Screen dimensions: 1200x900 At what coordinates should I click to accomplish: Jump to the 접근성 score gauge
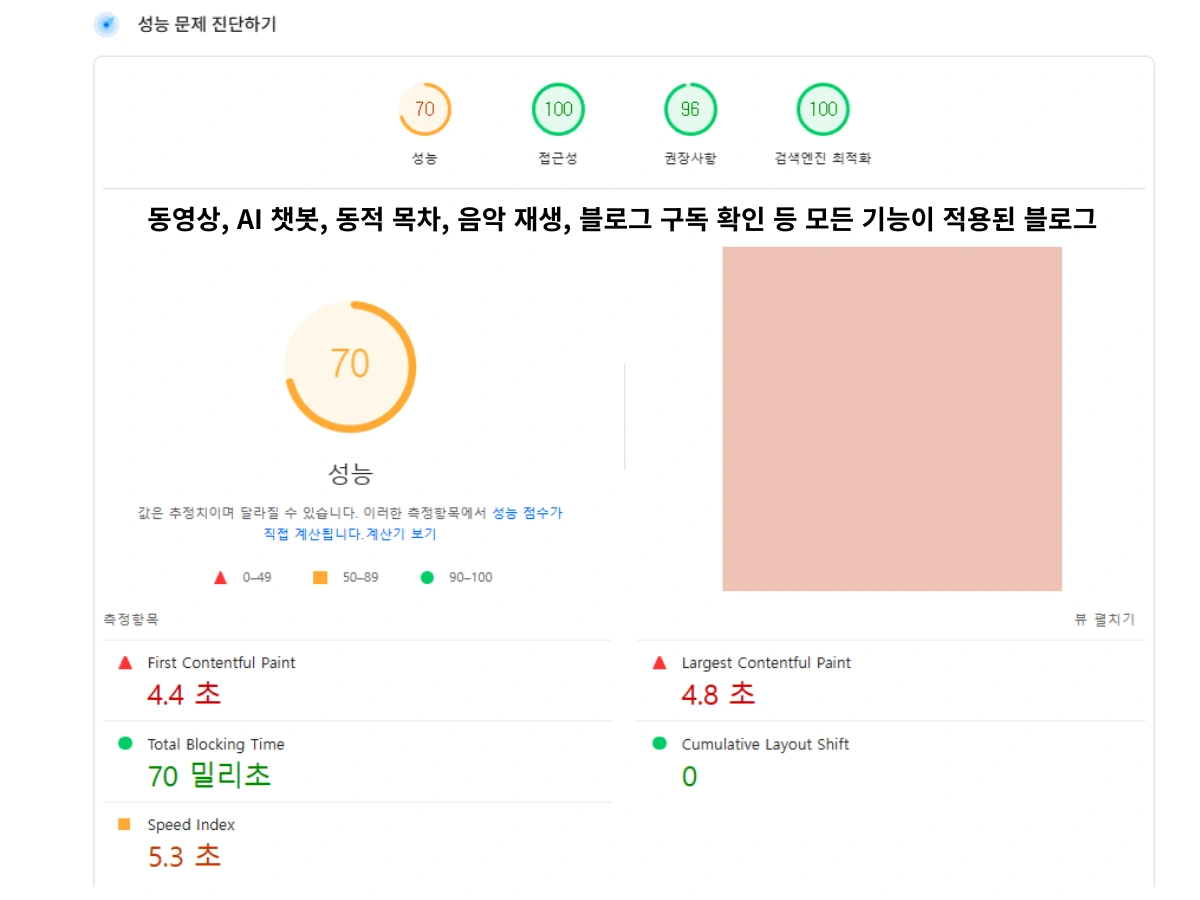pyautogui.click(x=558, y=109)
